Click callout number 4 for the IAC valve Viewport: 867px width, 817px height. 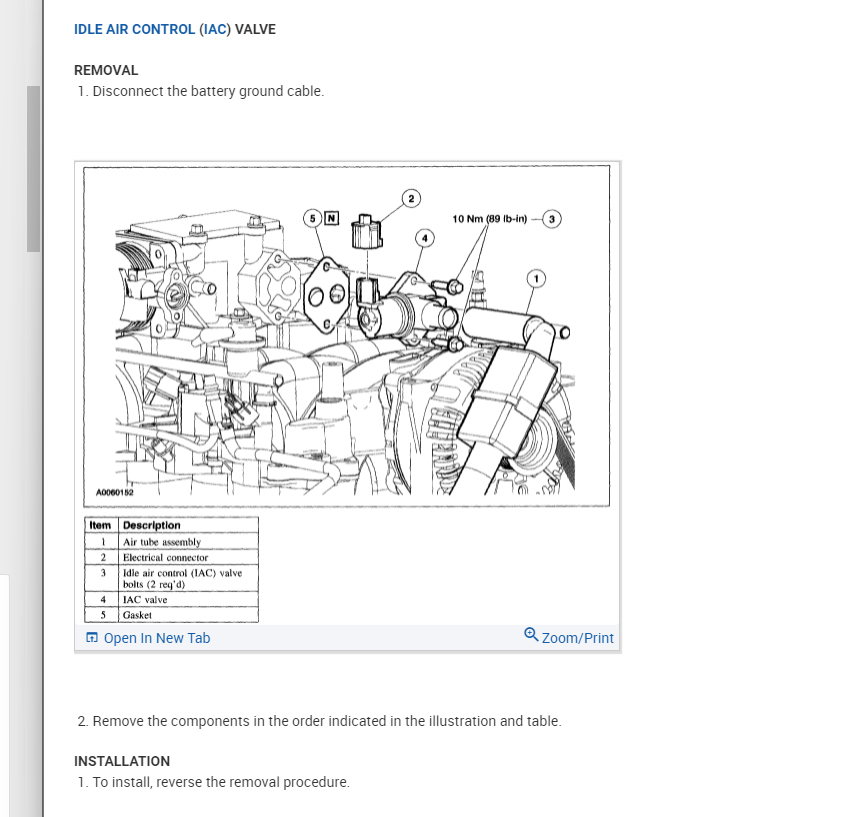[425, 238]
